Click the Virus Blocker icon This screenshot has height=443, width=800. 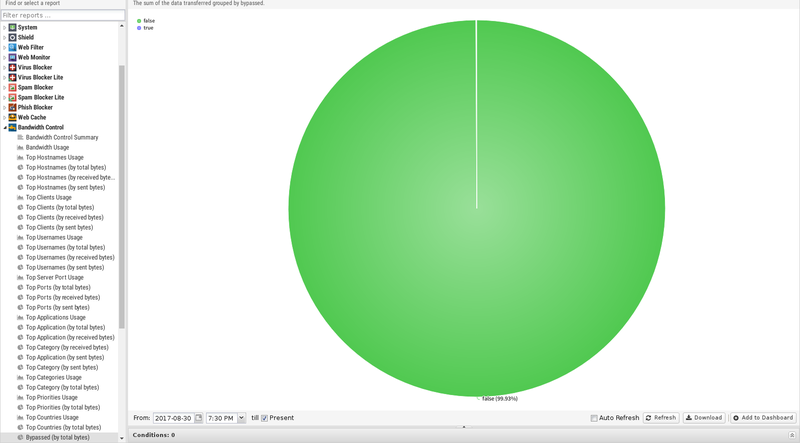click(x=12, y=67)
